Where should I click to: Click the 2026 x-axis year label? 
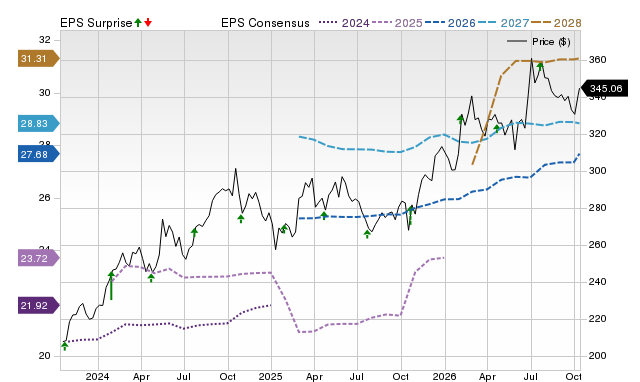pos(444,376)
